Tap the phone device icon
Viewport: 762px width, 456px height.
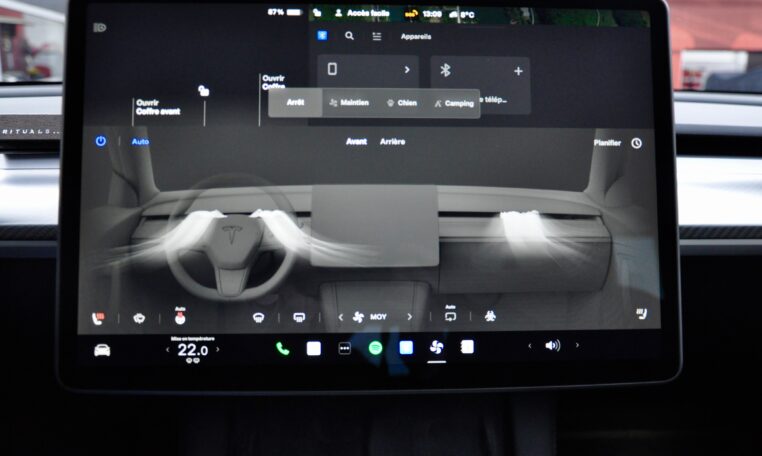tap(332, 69)
